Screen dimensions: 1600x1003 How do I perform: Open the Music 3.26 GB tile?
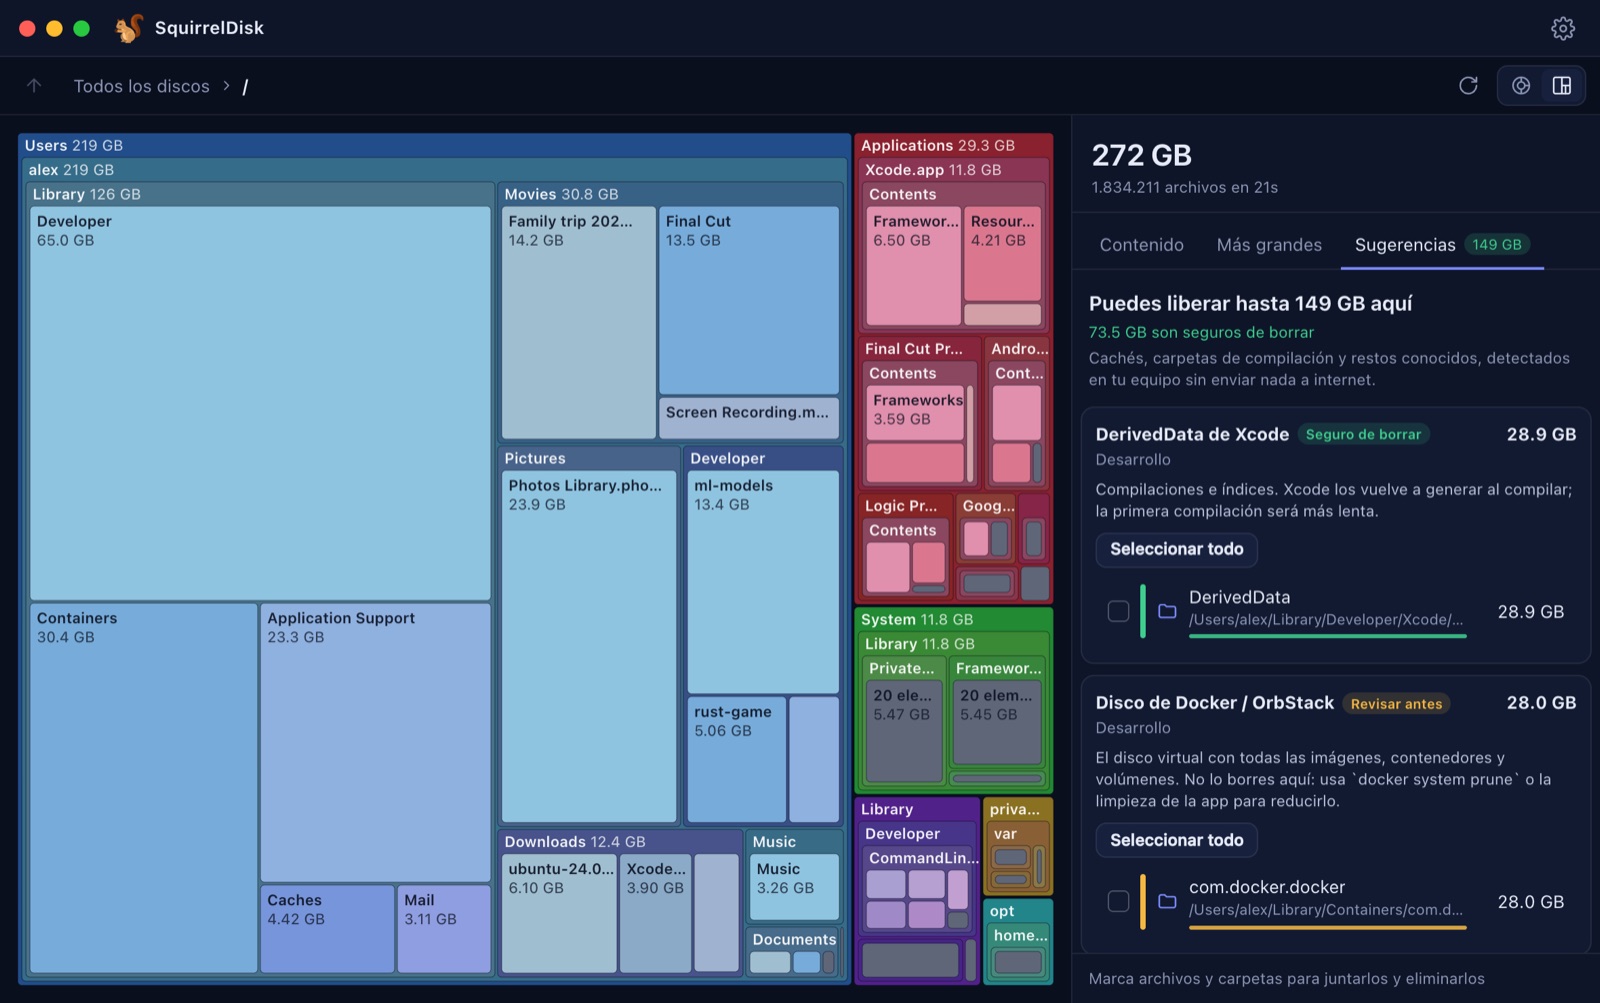point(794,887)
